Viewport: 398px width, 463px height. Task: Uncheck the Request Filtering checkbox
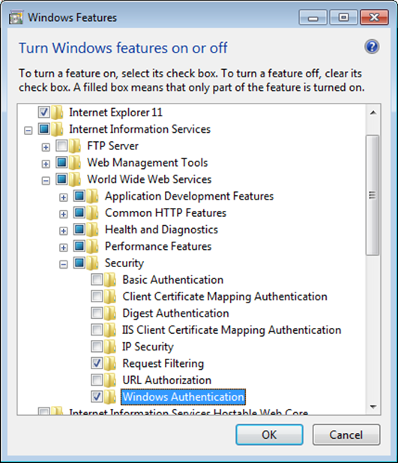pos(97,363)
